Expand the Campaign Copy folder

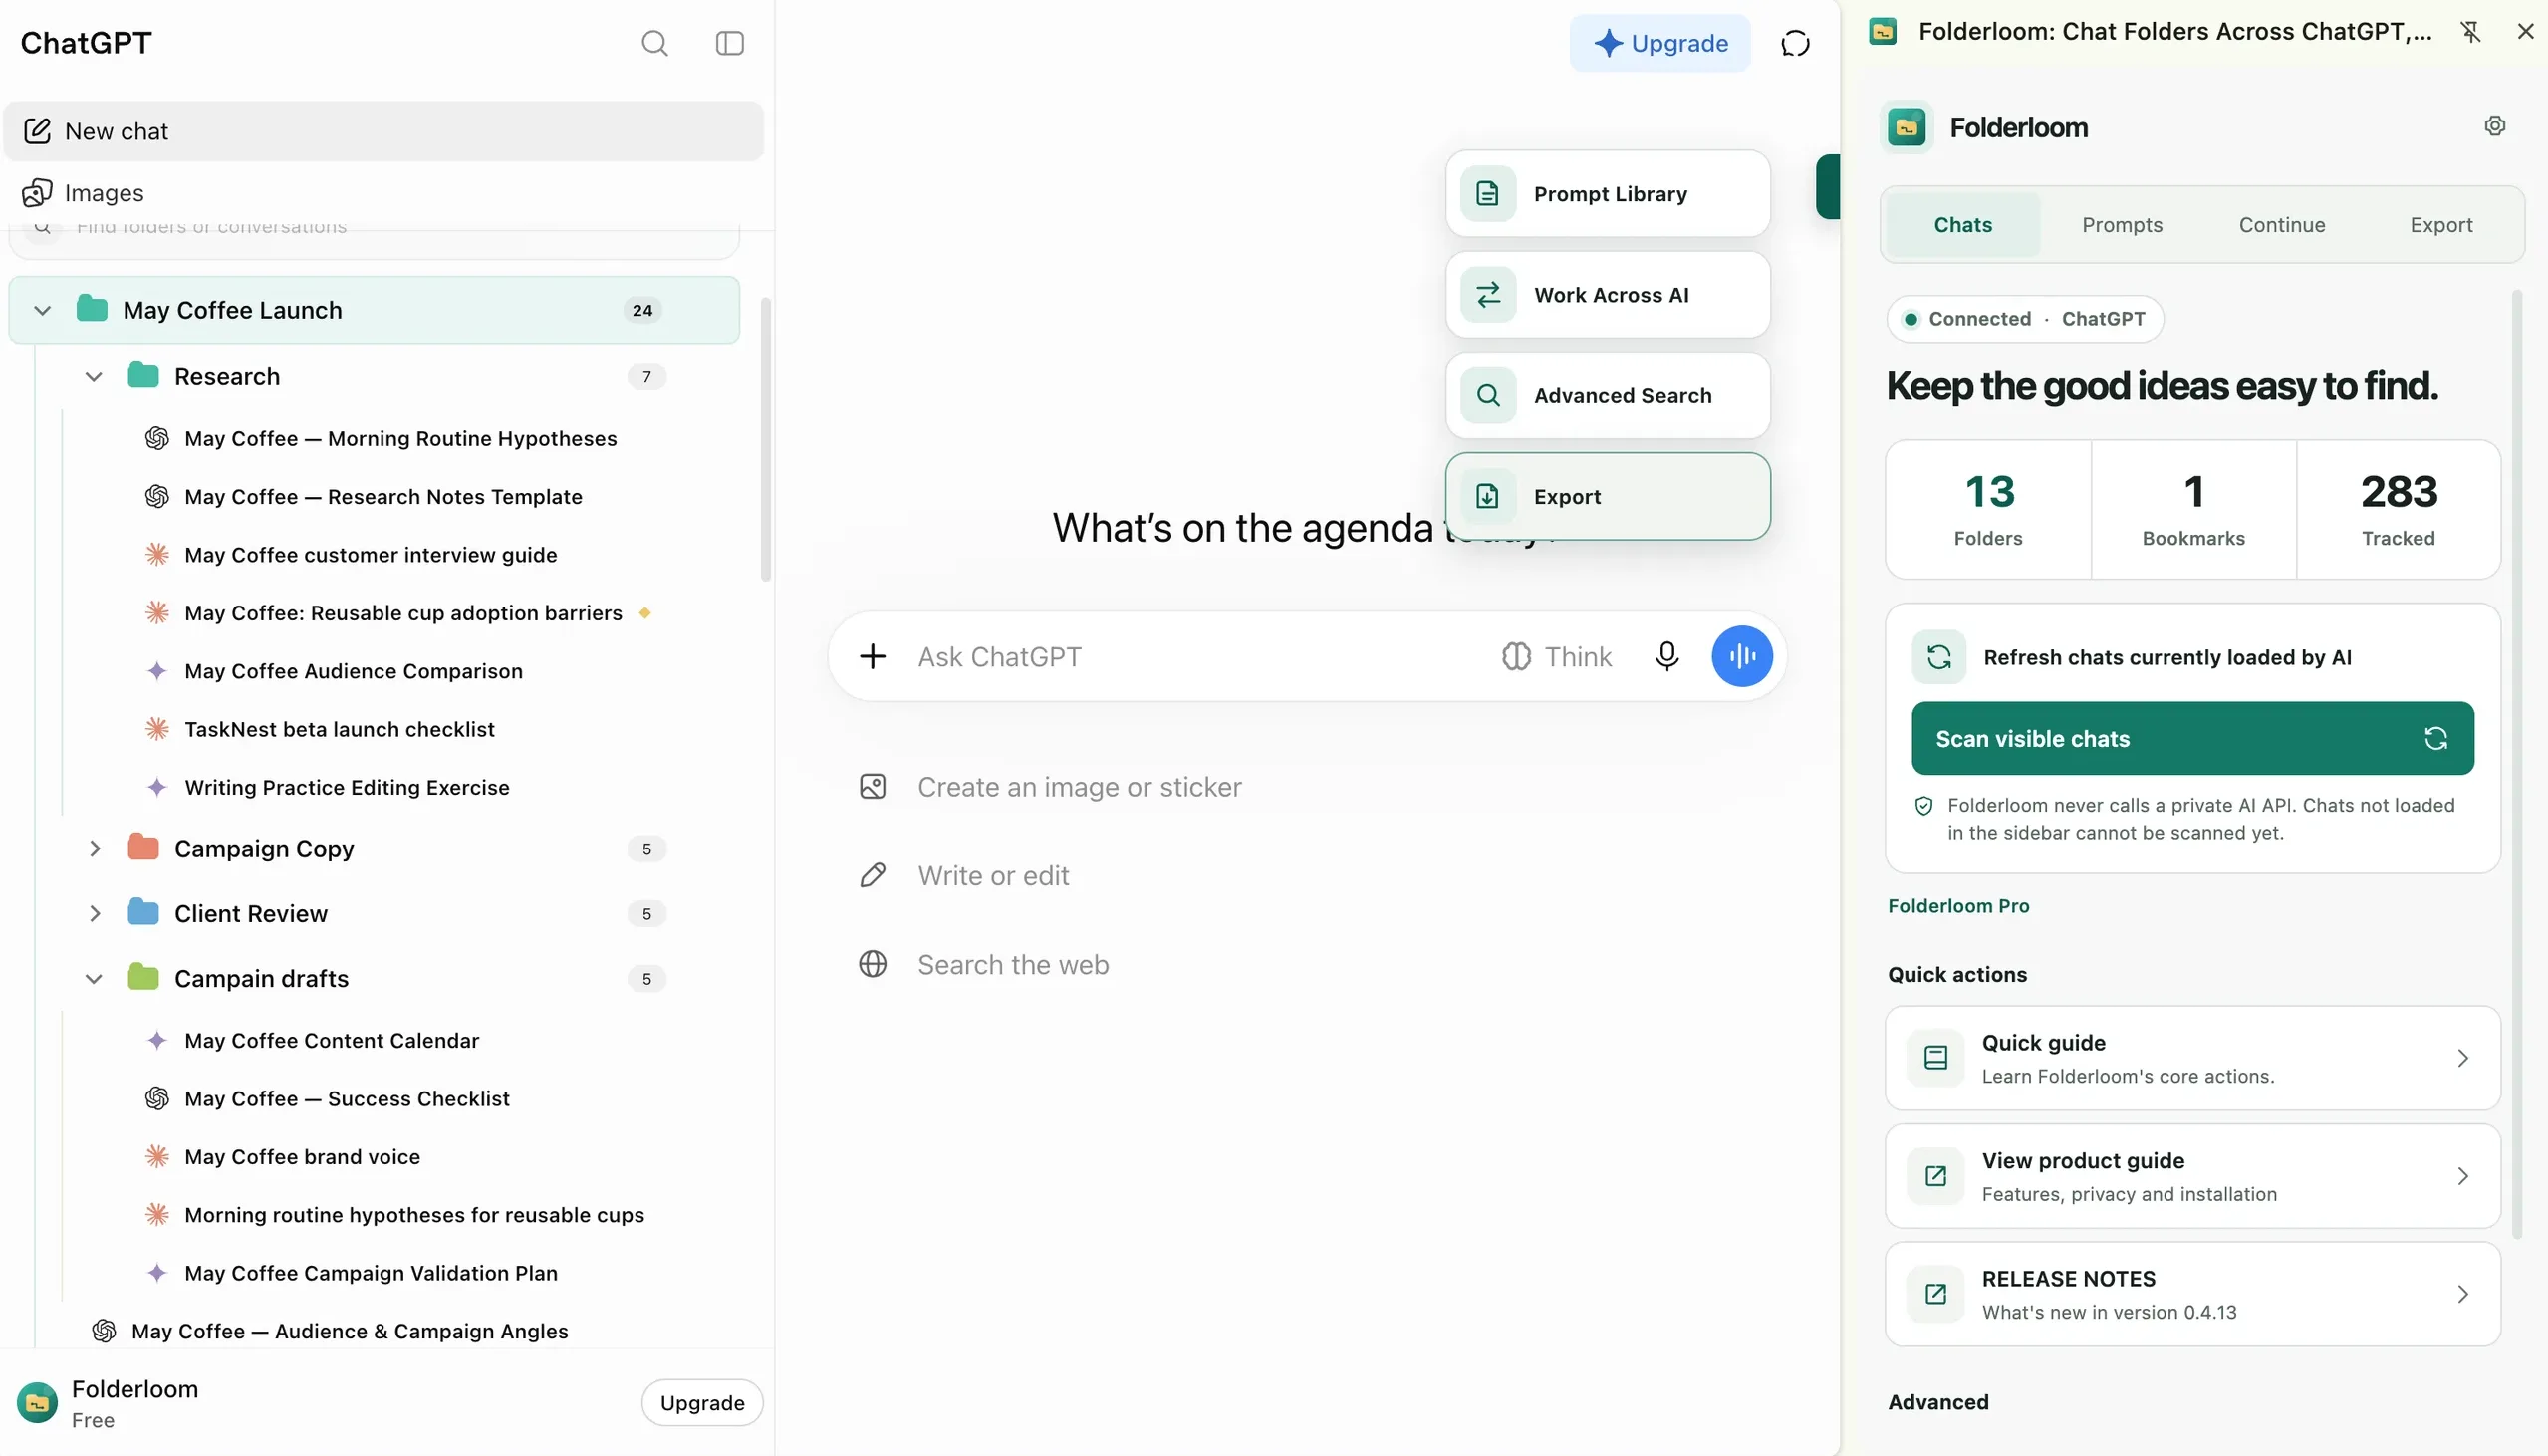[94, 848]
